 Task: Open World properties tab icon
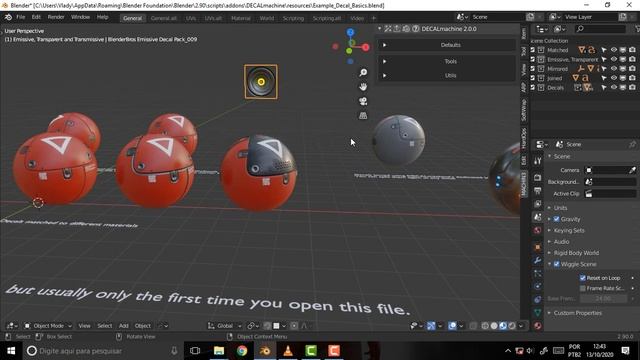tap(538, 230)
